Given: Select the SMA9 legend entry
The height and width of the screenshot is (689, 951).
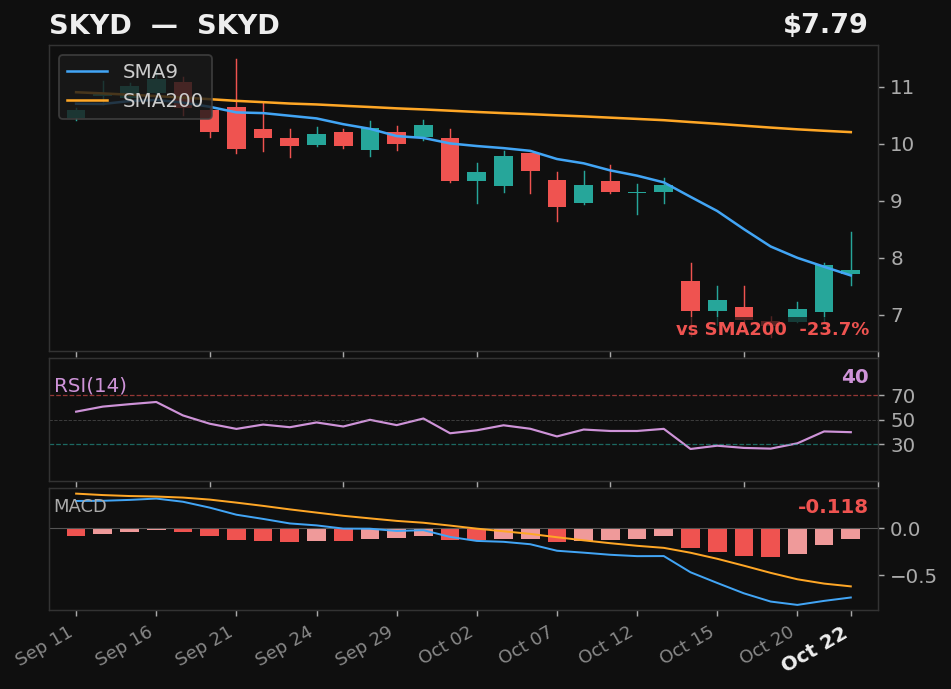Looking at the screenshot, I should (x=122, y=72).
